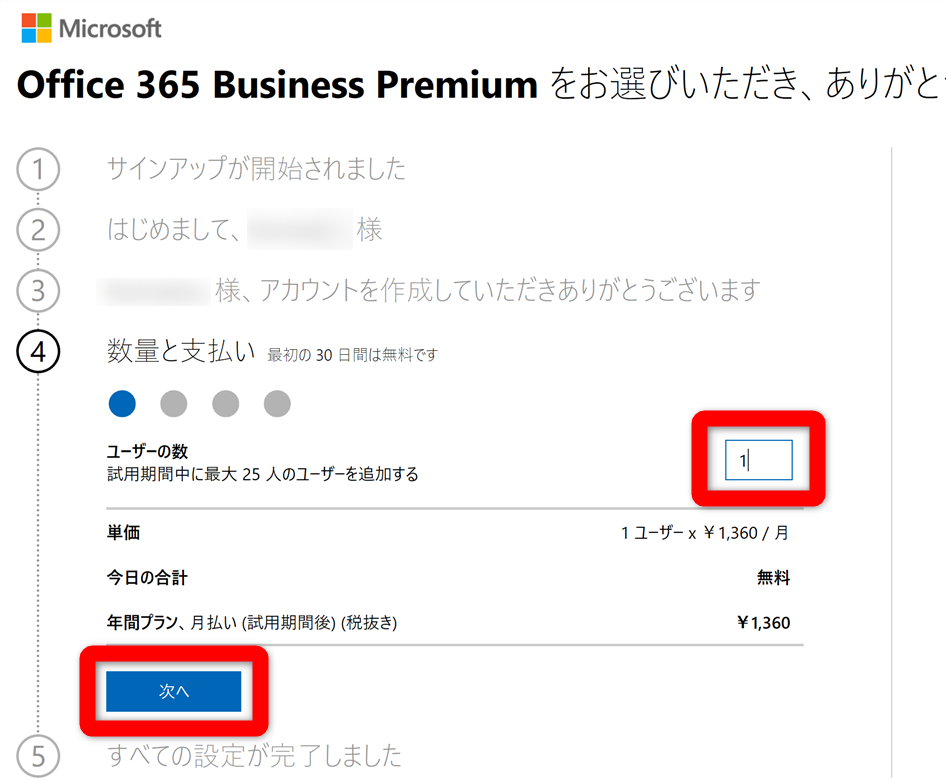The width and height of the screenshot is (946, 781).
Task: Select the fourth gray progress dot
Action: [277, 404]
